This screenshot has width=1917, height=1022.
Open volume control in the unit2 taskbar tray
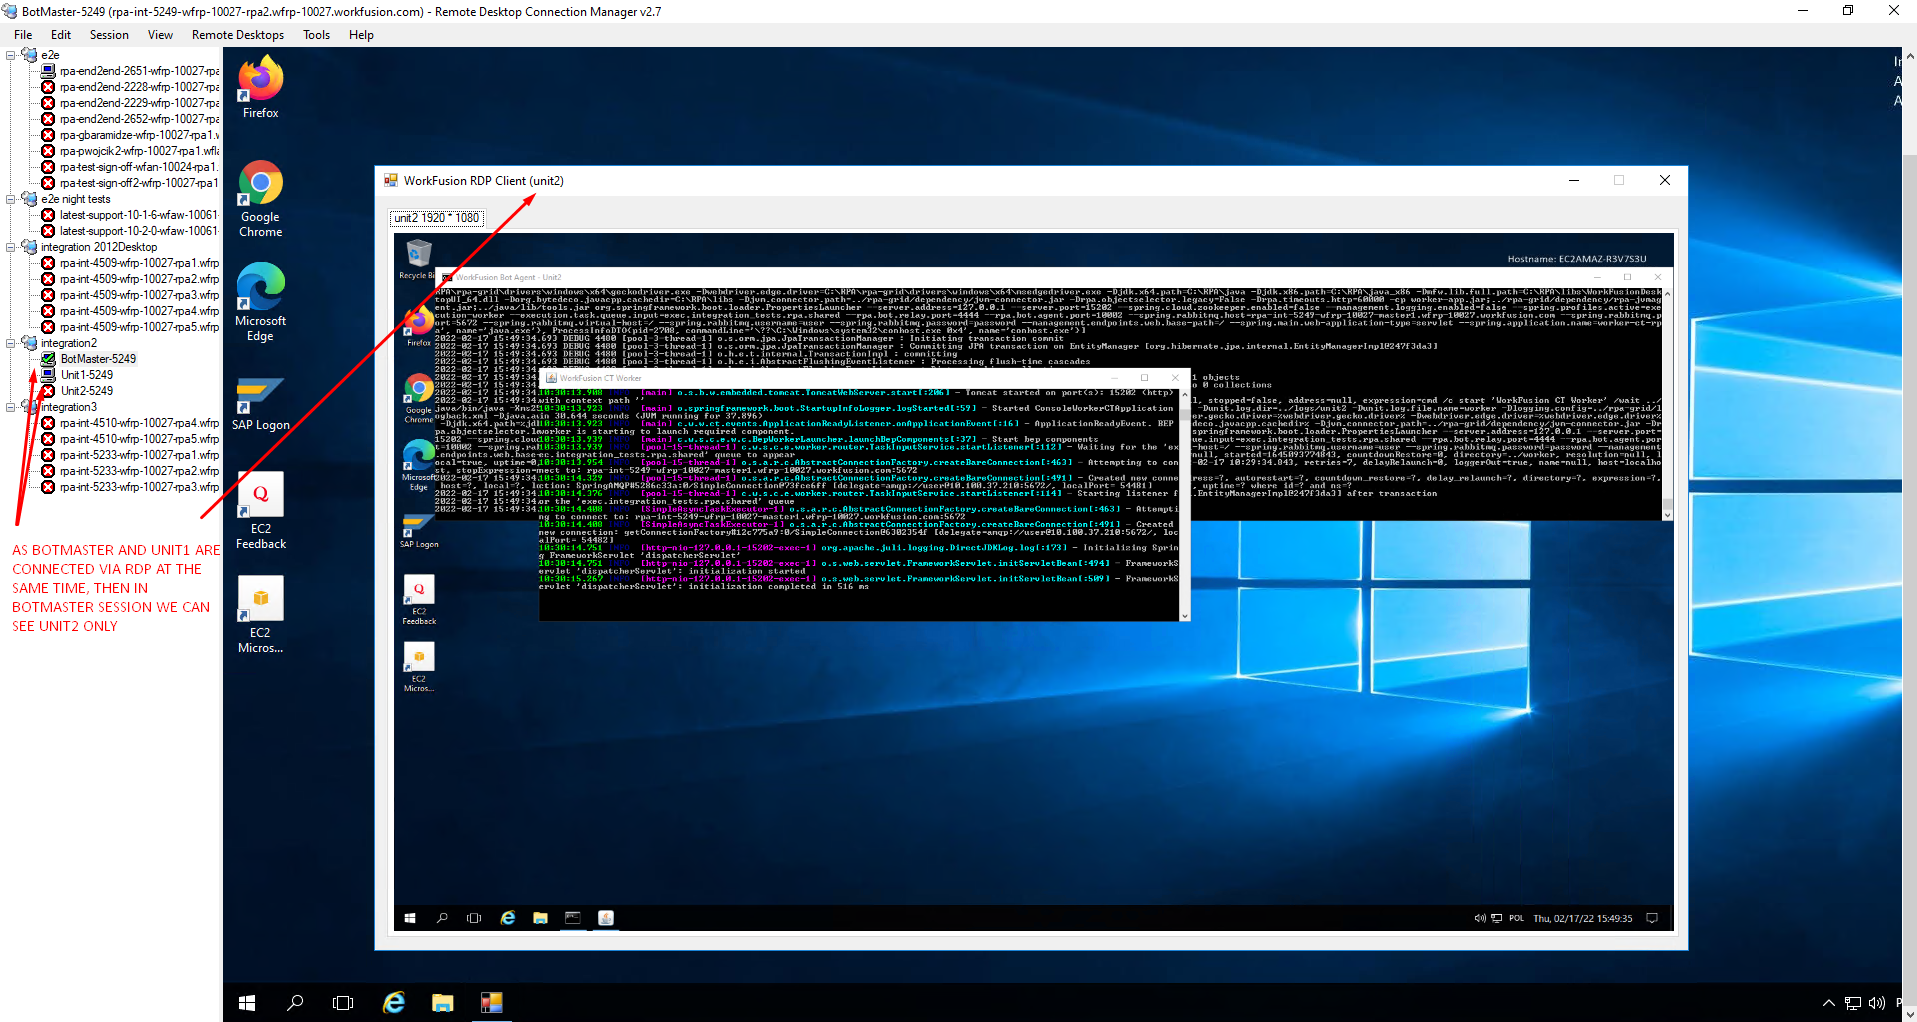click(x=1479, y=918)
